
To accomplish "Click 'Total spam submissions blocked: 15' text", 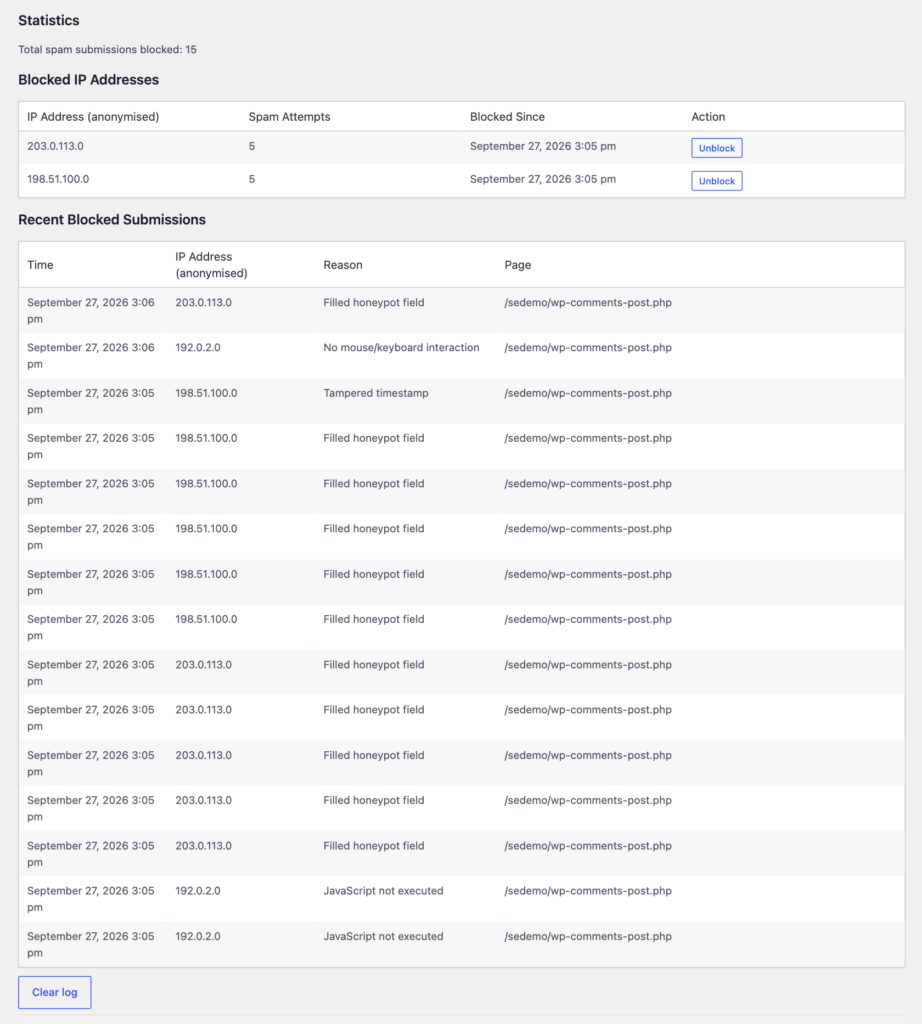I will (107, 50).
